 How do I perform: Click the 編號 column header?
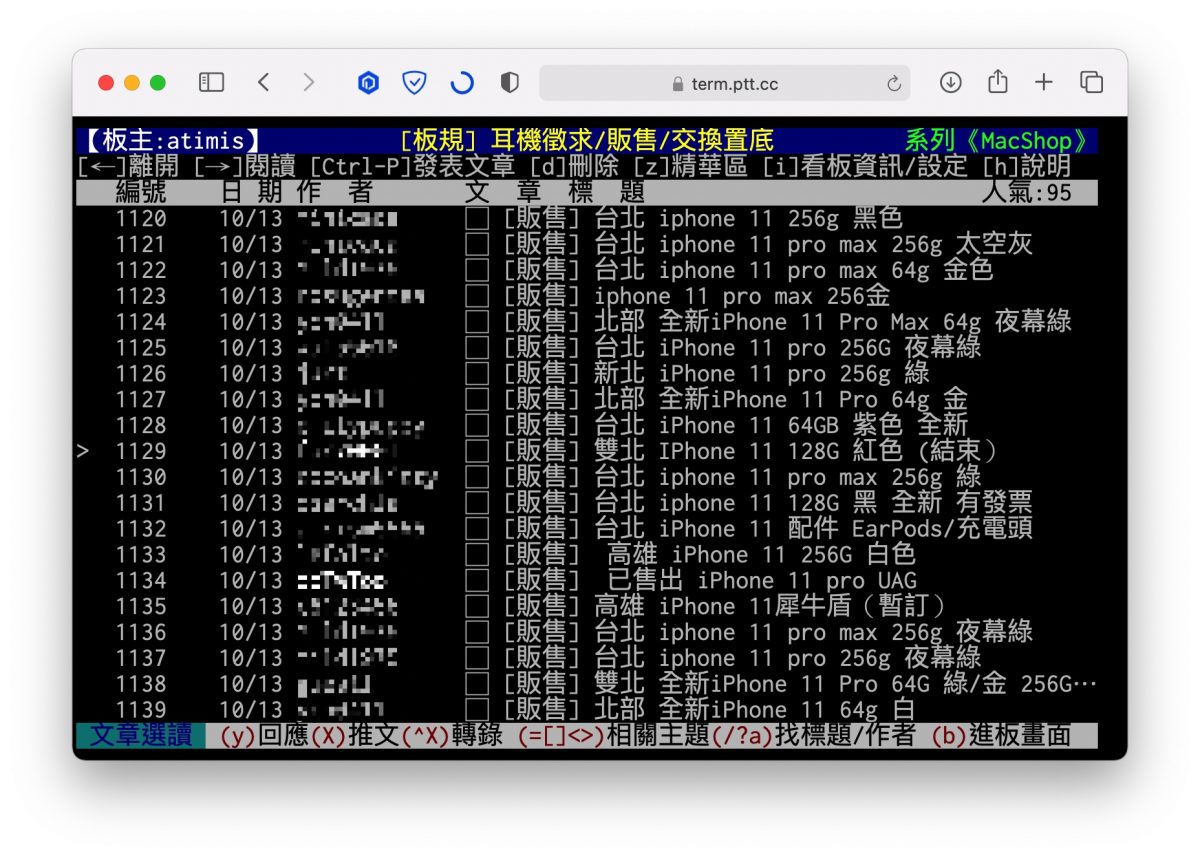tap(141, 192)
